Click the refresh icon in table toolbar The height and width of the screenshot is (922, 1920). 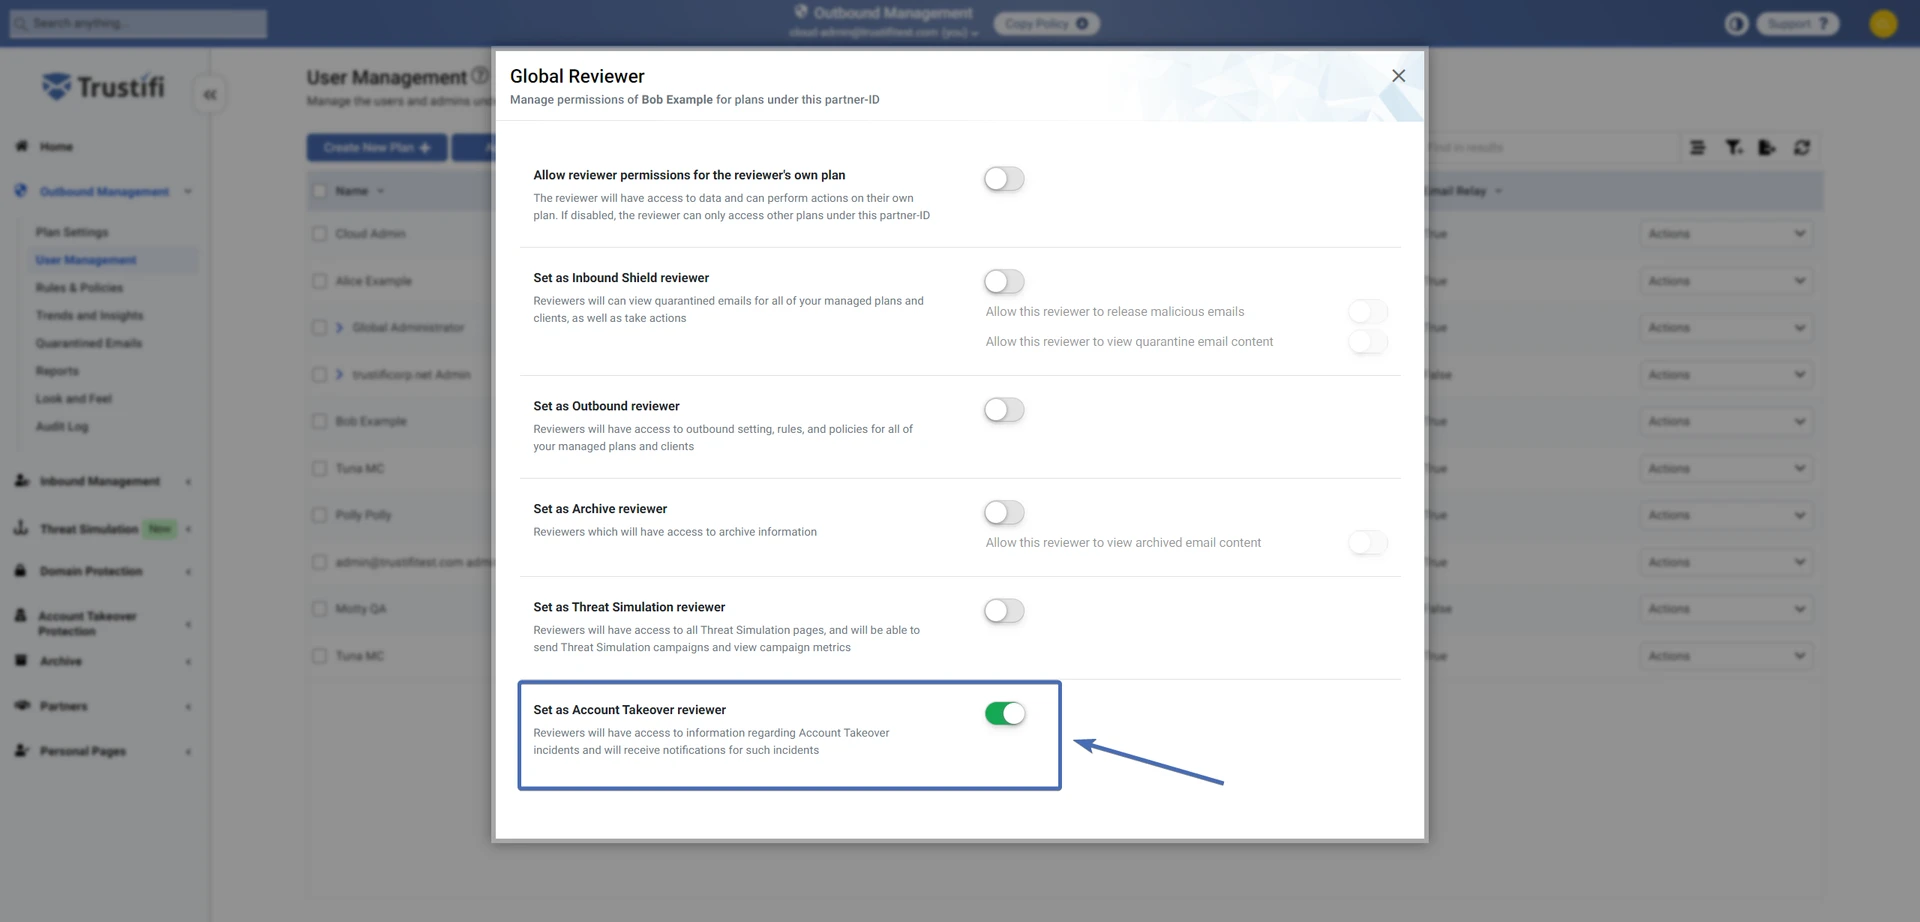1801,148
